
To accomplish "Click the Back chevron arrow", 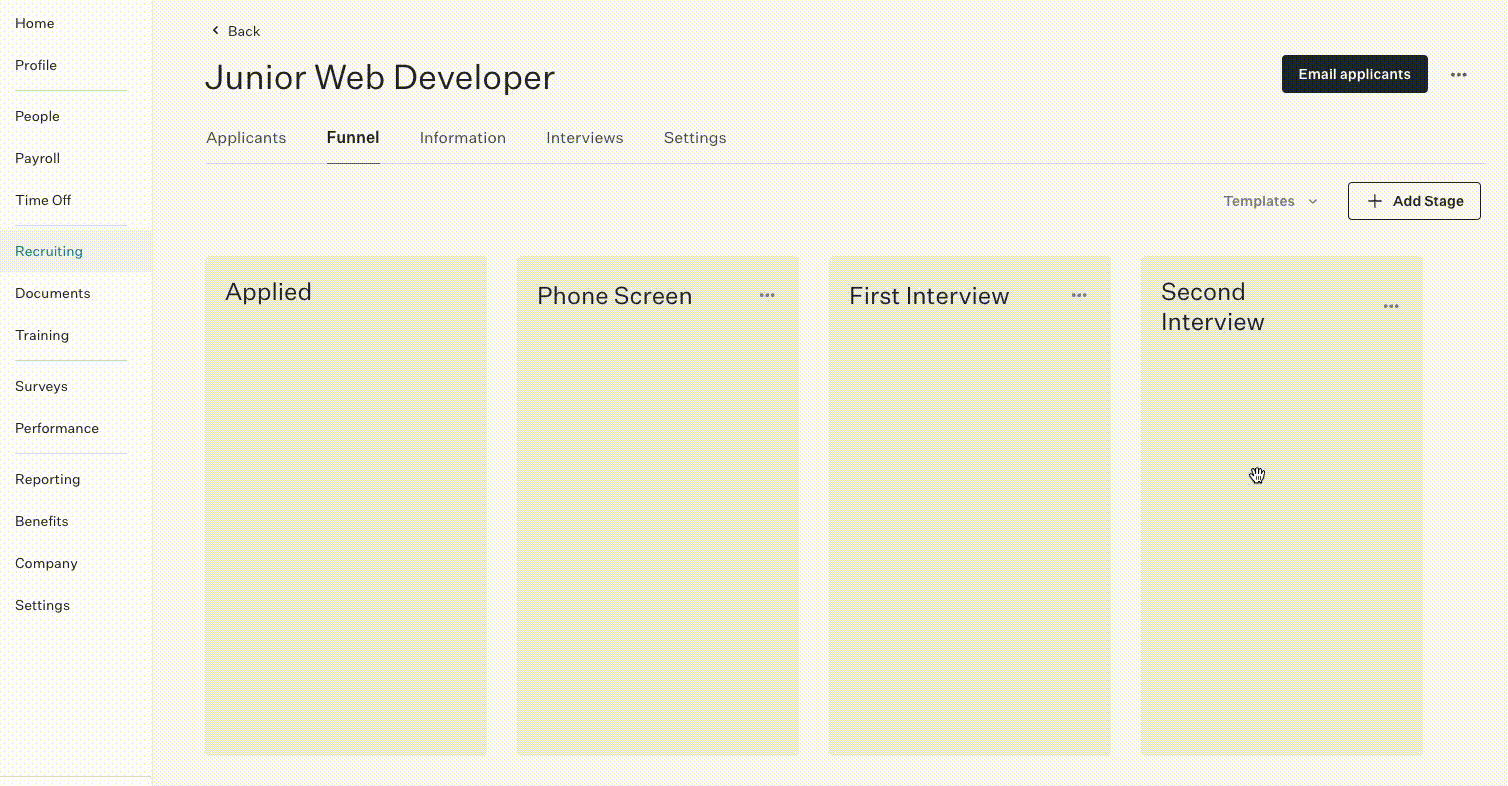I will 215,31.
